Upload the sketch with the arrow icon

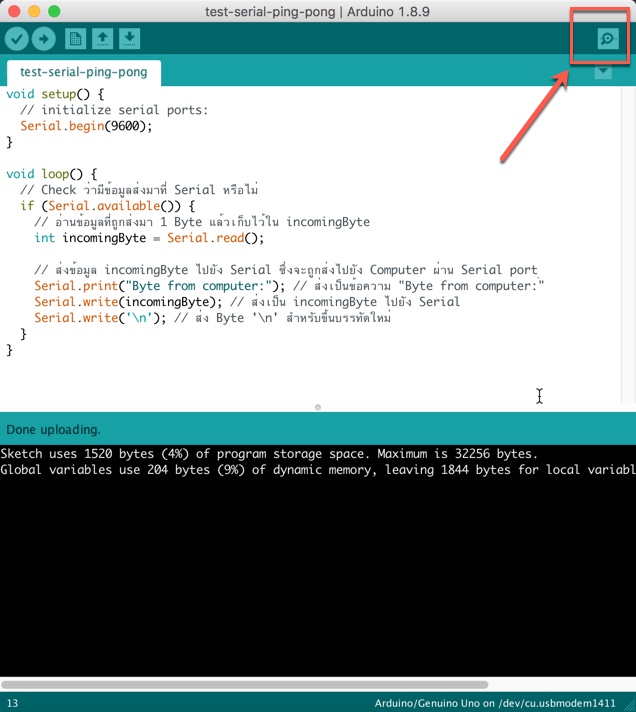pos(43,39)
